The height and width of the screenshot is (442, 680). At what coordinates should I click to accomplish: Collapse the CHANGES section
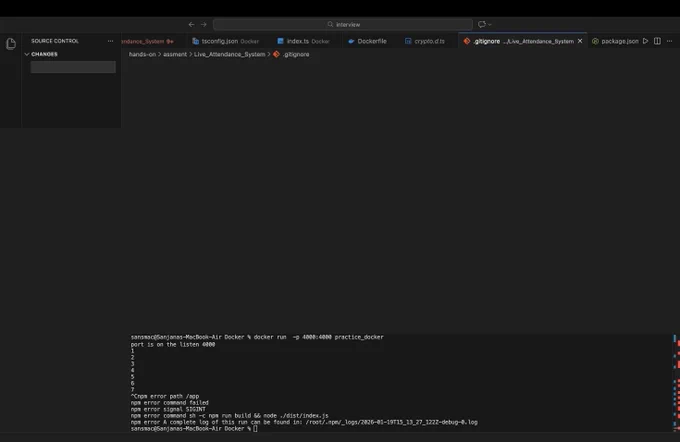[x=27, y=54]
